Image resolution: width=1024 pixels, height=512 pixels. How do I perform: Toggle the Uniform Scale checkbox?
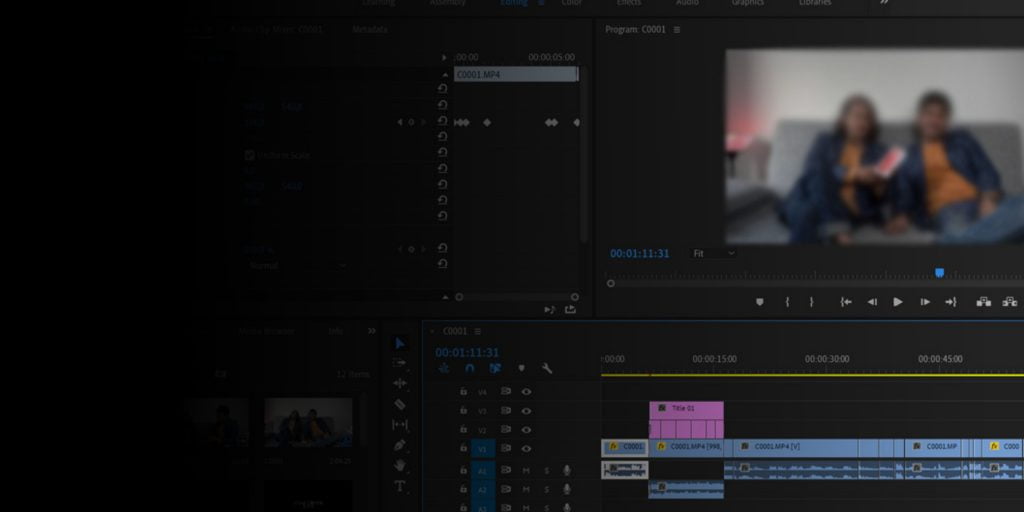click(250, 155)
